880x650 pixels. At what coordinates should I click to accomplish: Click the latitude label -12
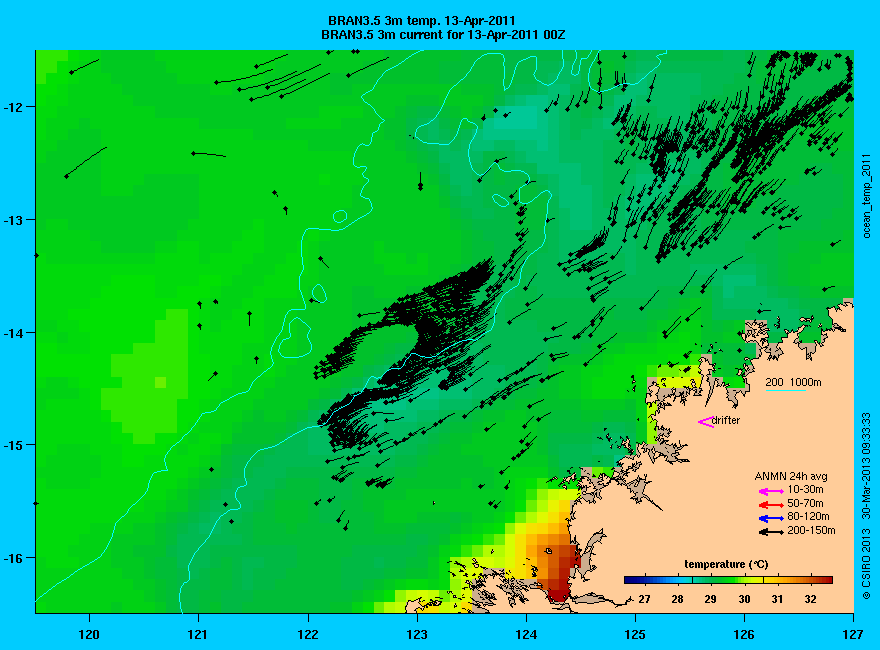(x=11, y=107)
